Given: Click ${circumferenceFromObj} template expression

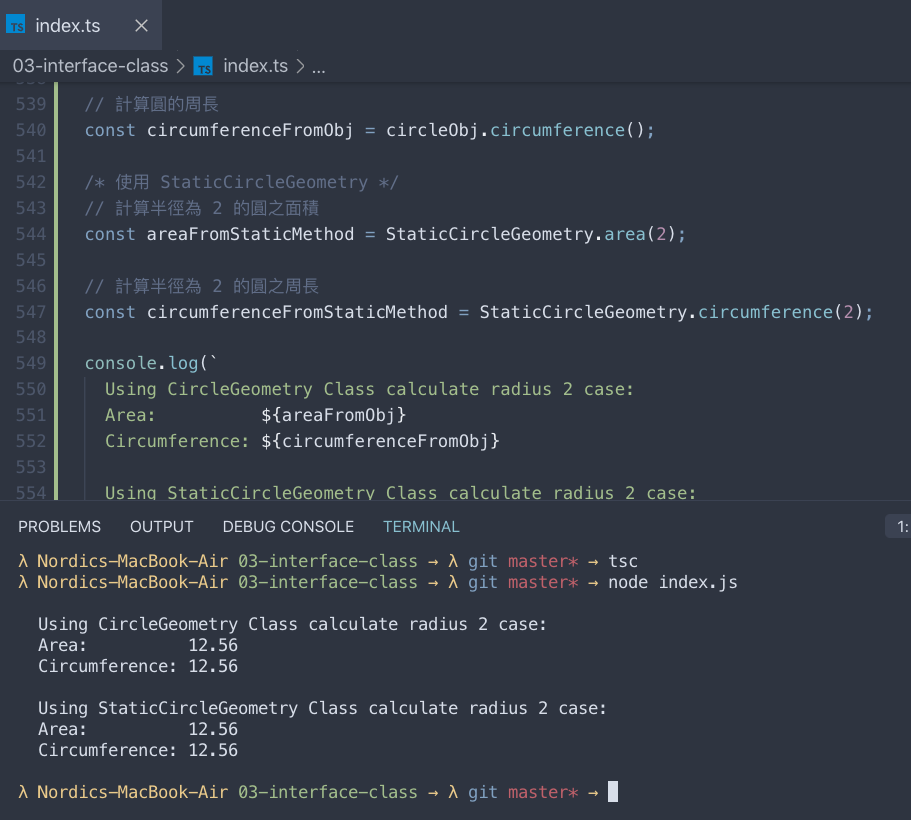Looking at the screenshot, I should (380, 441).
